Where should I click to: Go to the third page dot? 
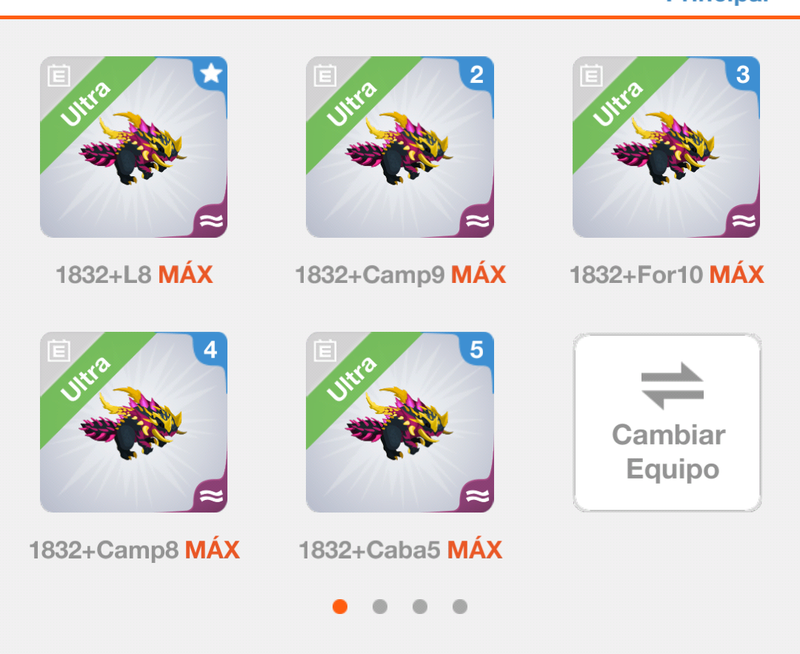click(420, 607)
